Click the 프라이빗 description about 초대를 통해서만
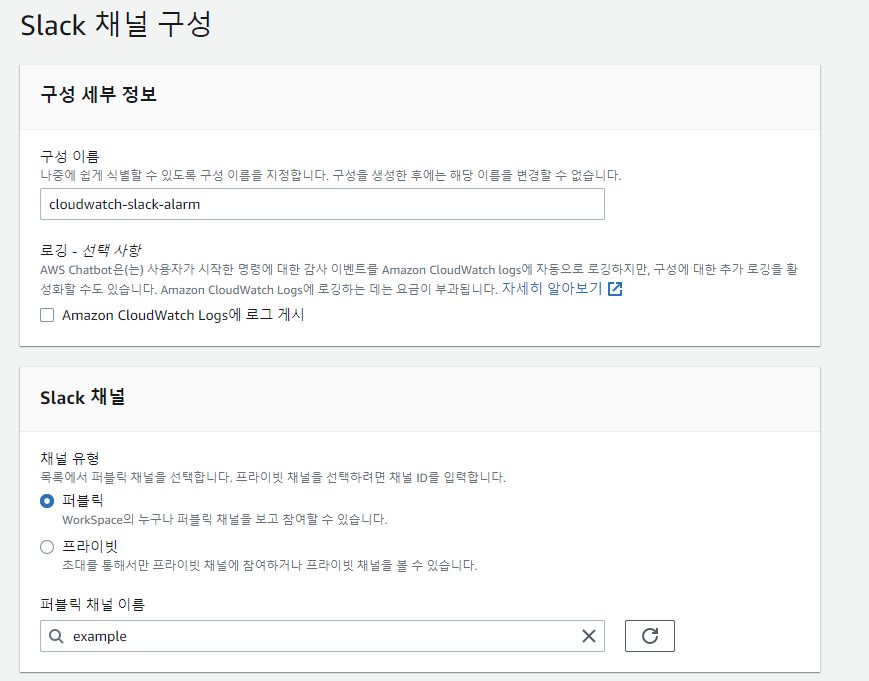 coord(269,565)
